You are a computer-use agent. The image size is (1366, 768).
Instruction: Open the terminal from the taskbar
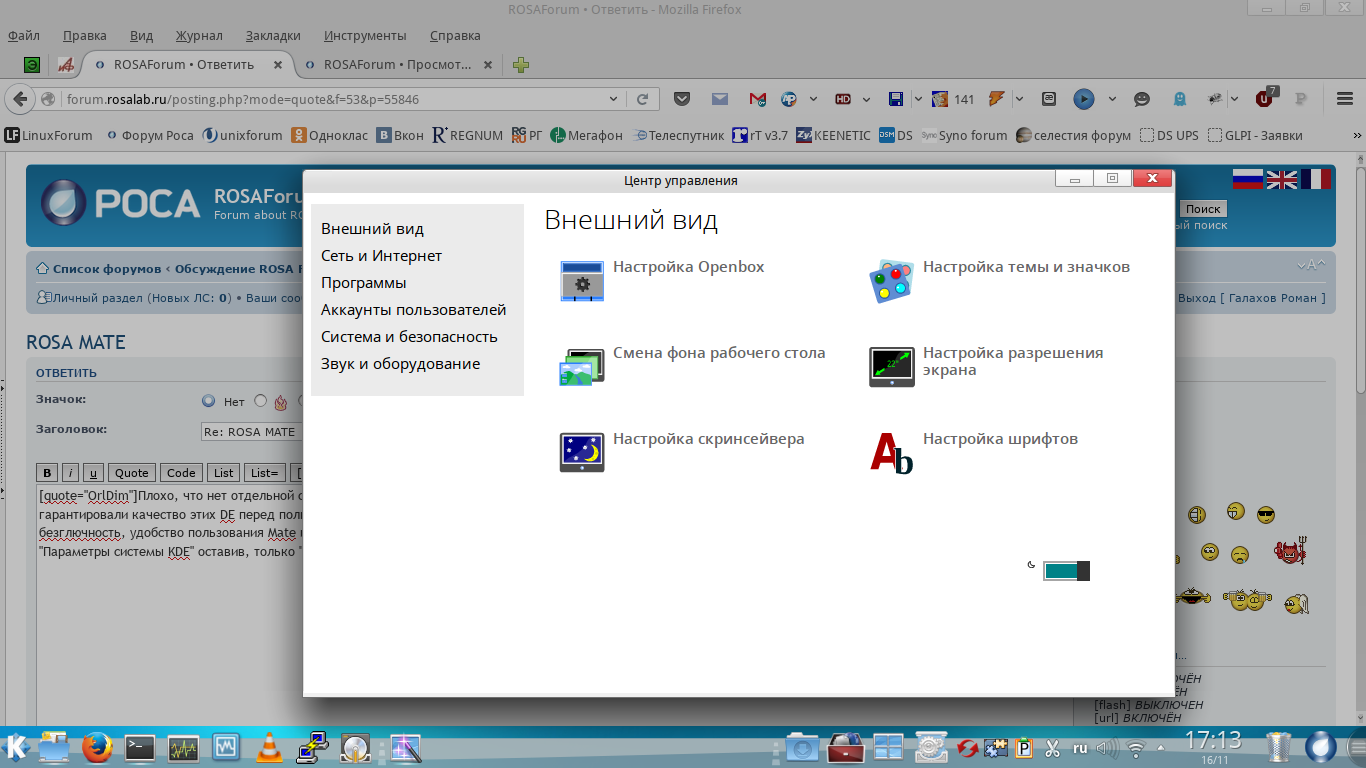click(139, 748)
